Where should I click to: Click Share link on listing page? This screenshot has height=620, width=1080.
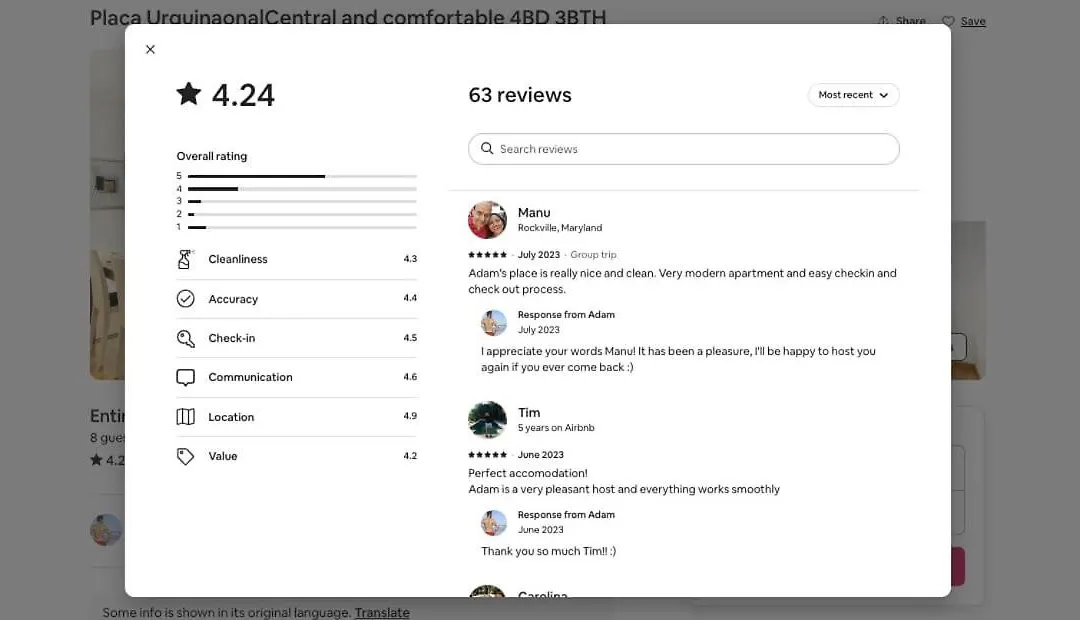coord(902,21)
